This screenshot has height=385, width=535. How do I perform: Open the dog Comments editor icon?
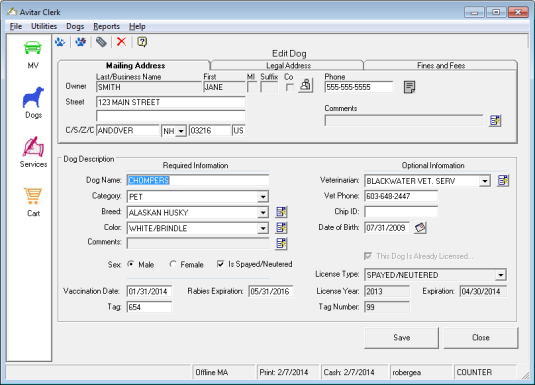(281, 243)
